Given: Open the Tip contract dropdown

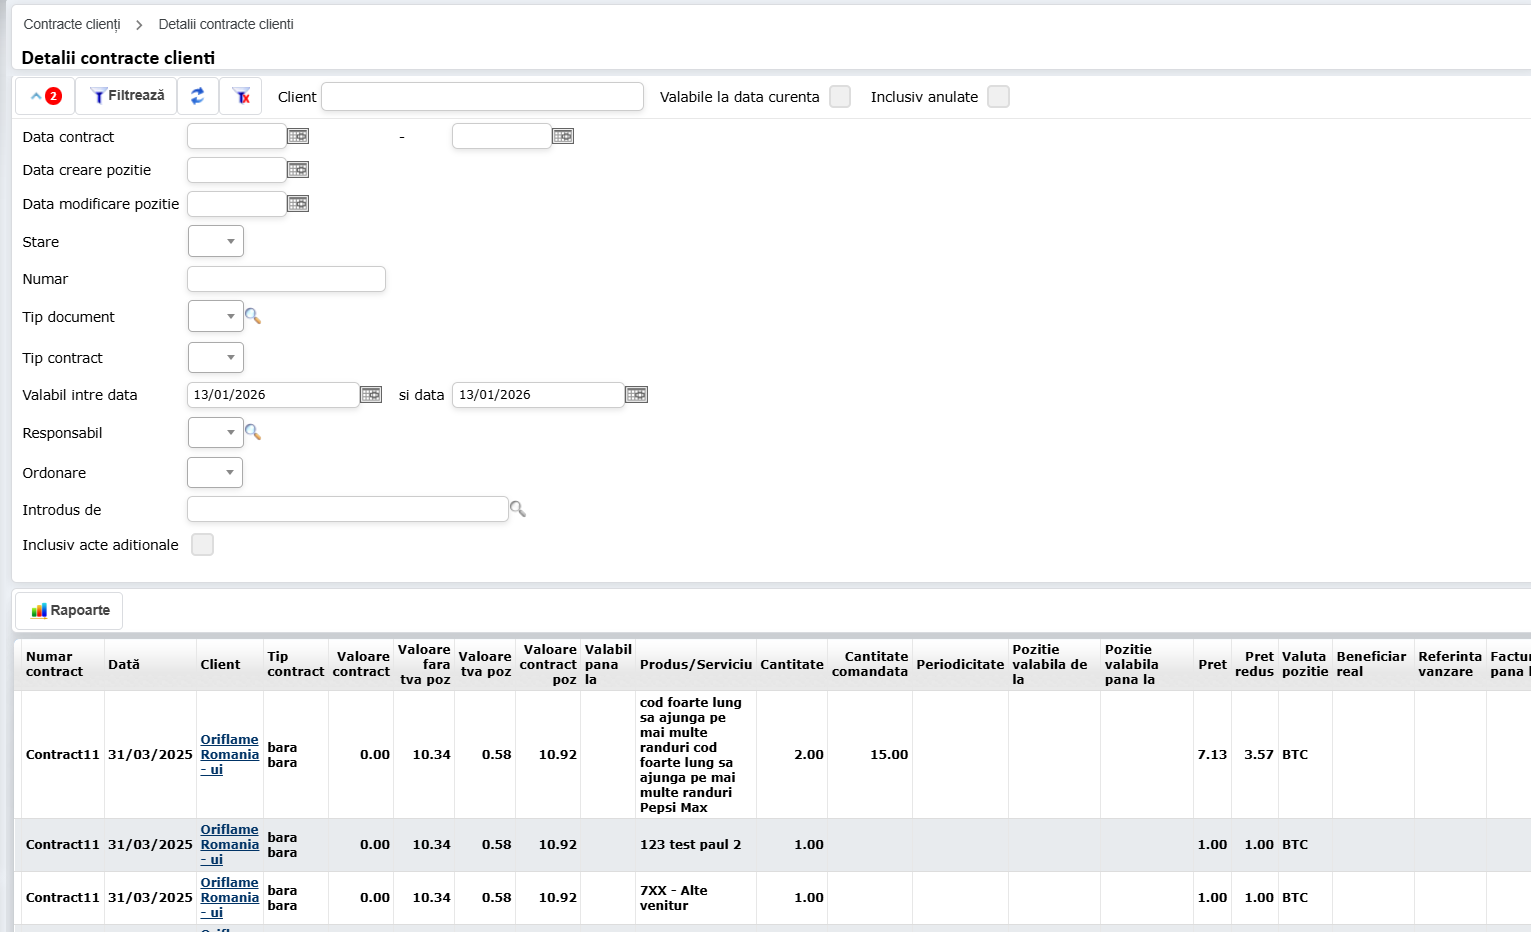Looking at the screenshot, I should 216,357.
